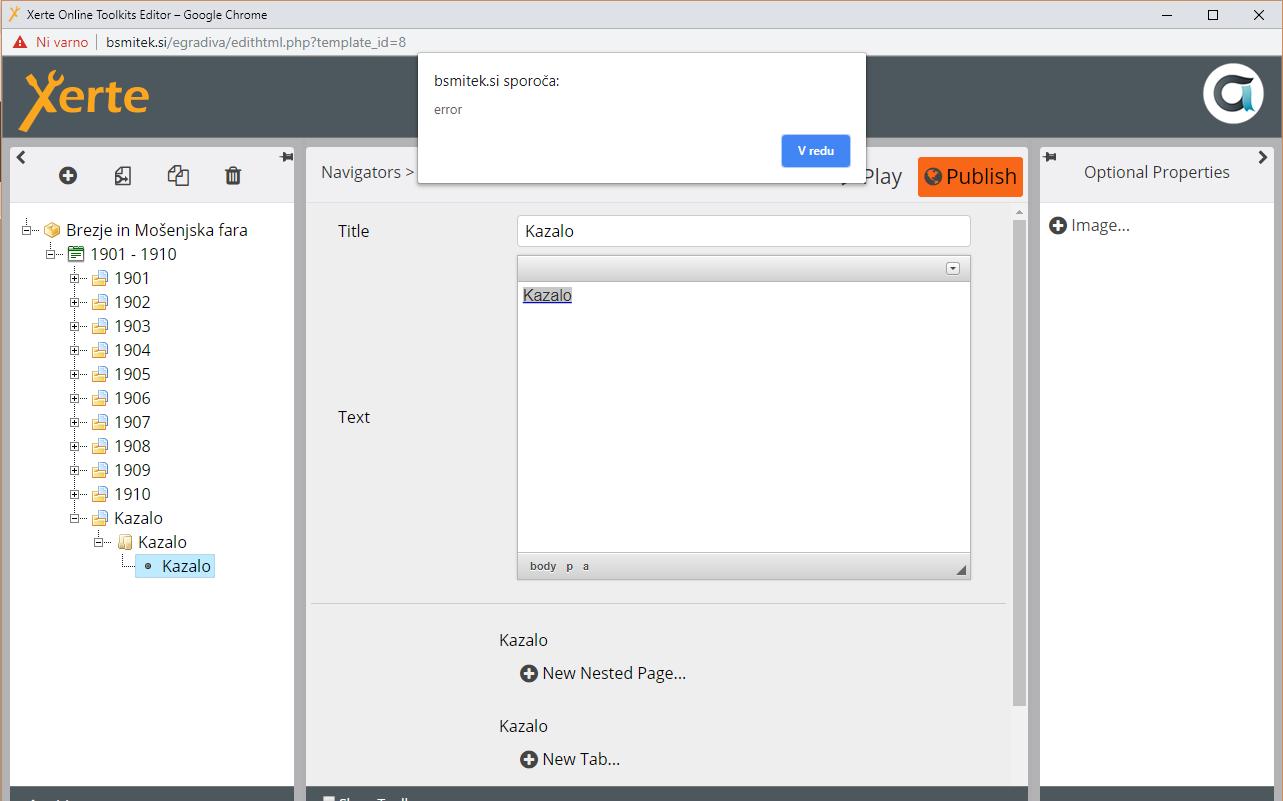Image resolution: width=1283 pixels, height=801 pixels.
Task: Click the duplicate page icon
Action: point(178,176)
